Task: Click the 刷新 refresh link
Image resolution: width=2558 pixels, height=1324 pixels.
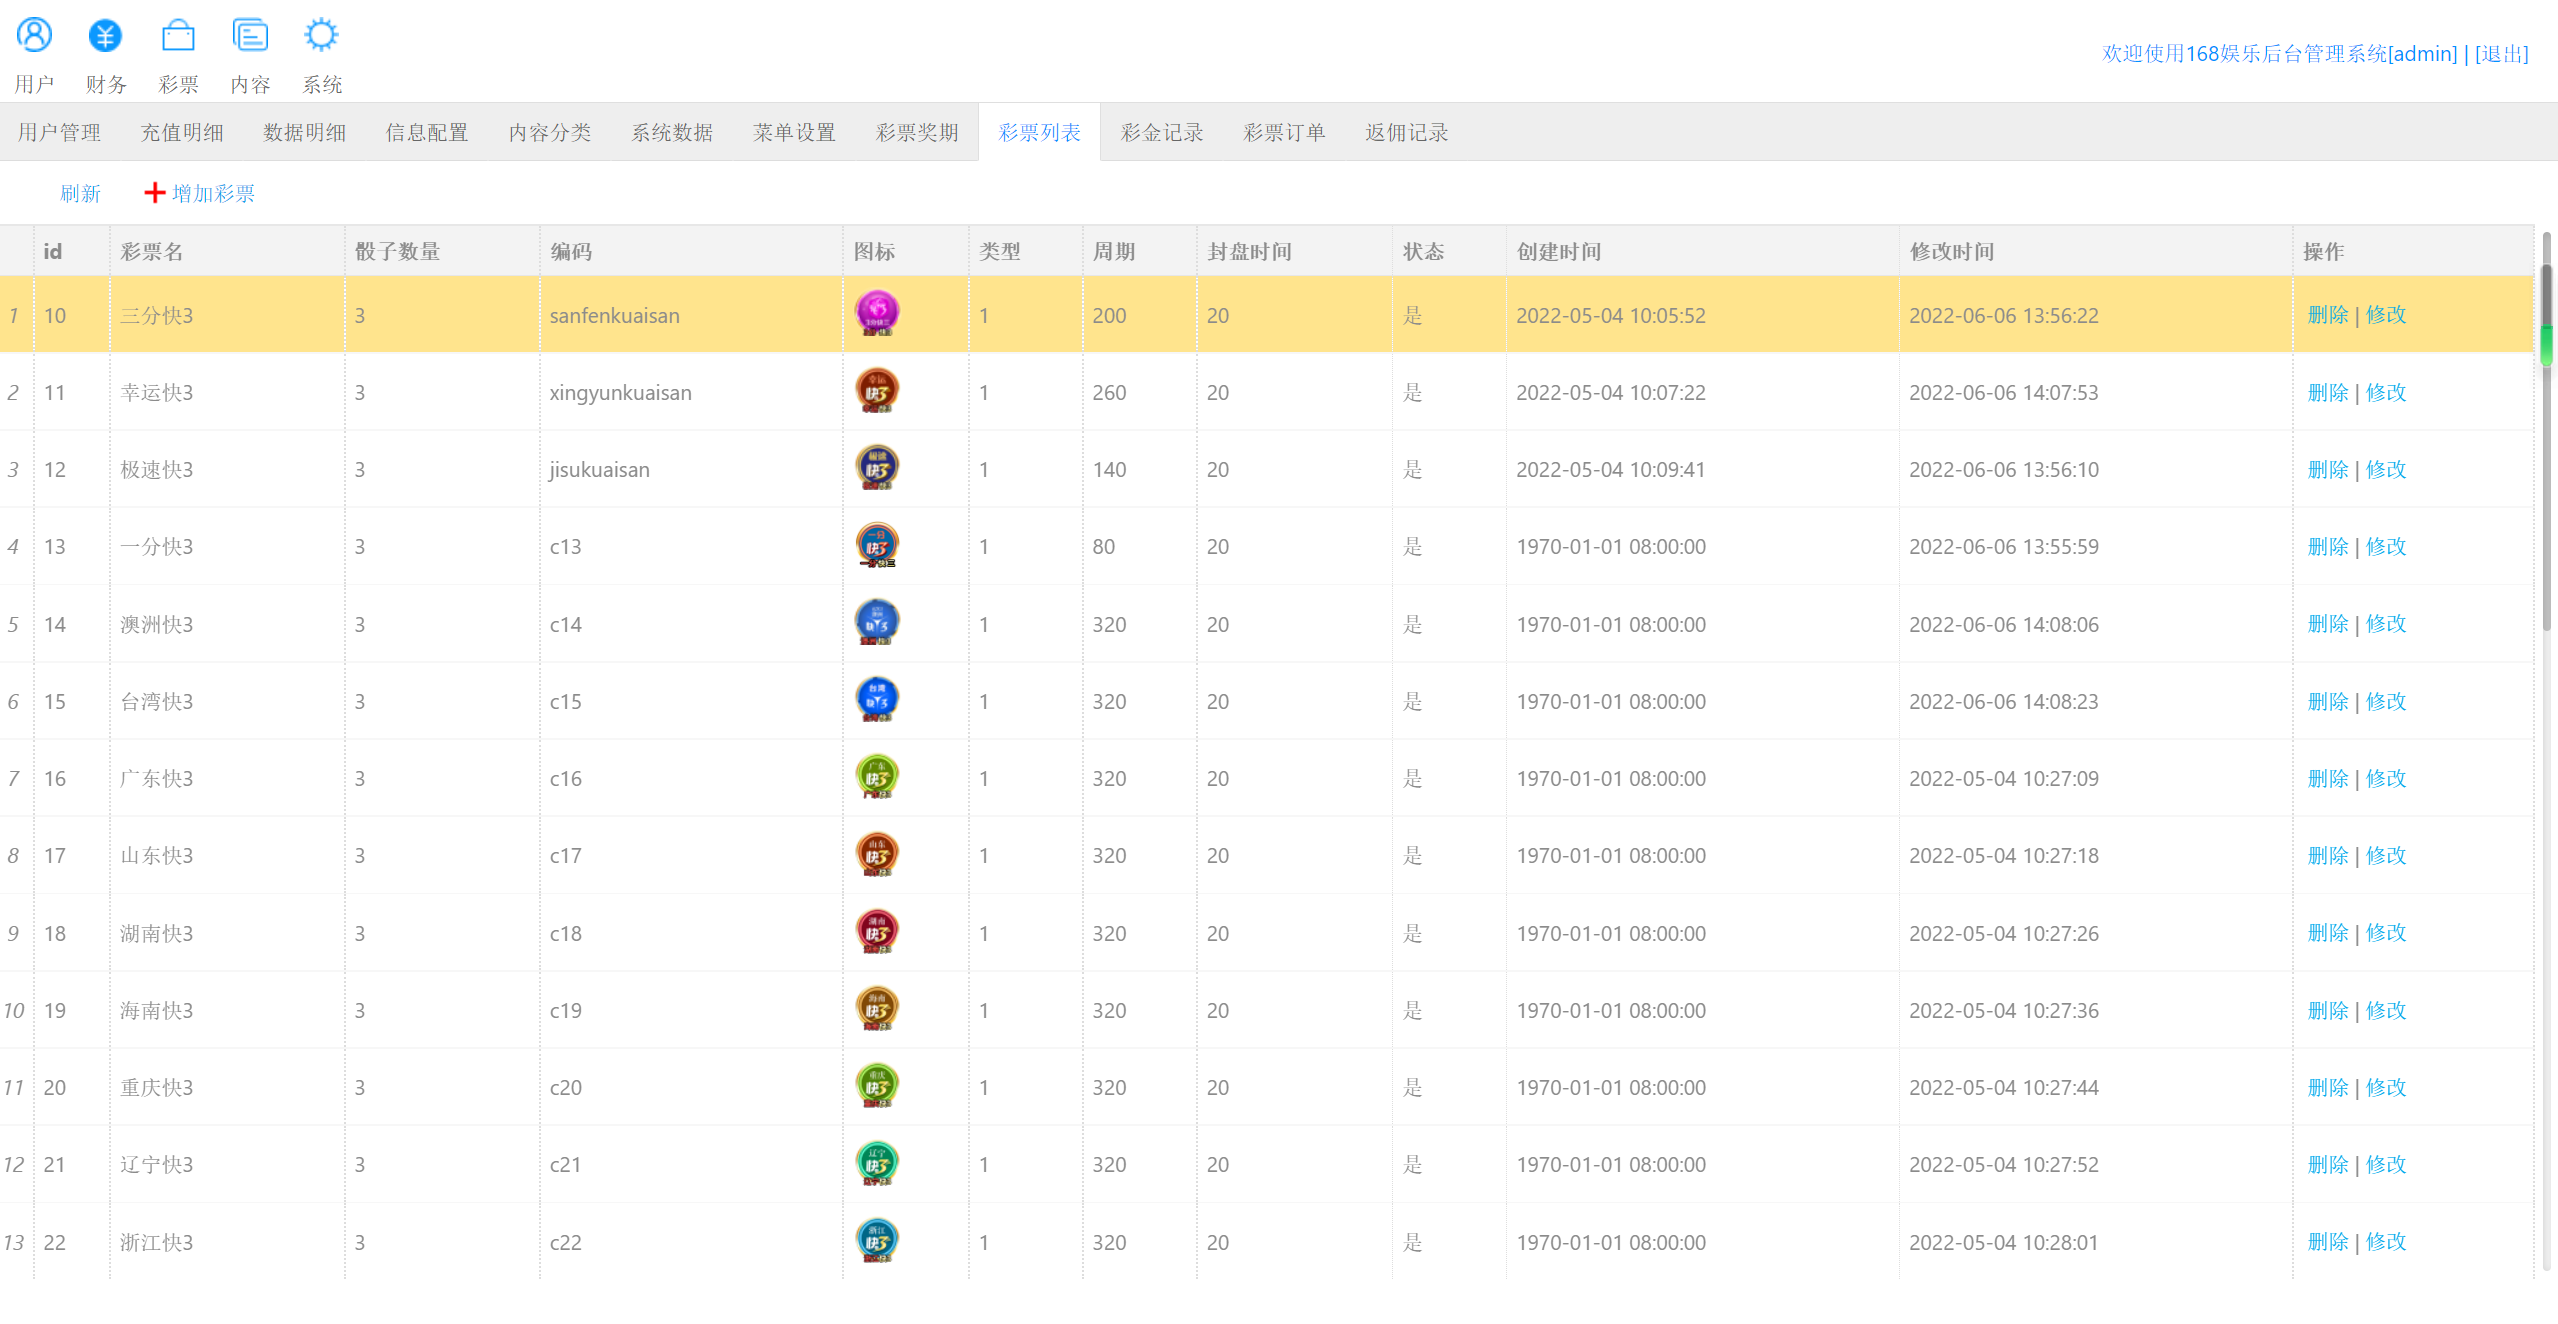Action: pos(80,193)
